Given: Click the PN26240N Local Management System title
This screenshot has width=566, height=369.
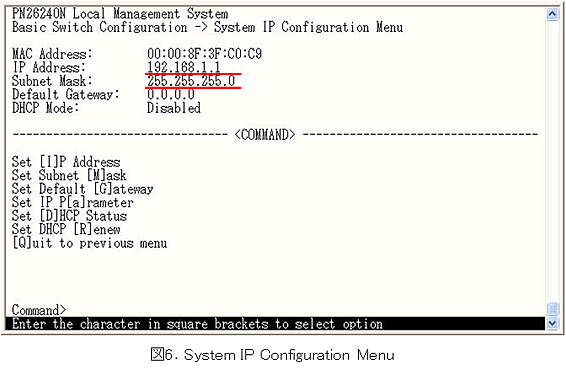Looking at the screenshot, I should pyautogui.click(x=120, y=14).
